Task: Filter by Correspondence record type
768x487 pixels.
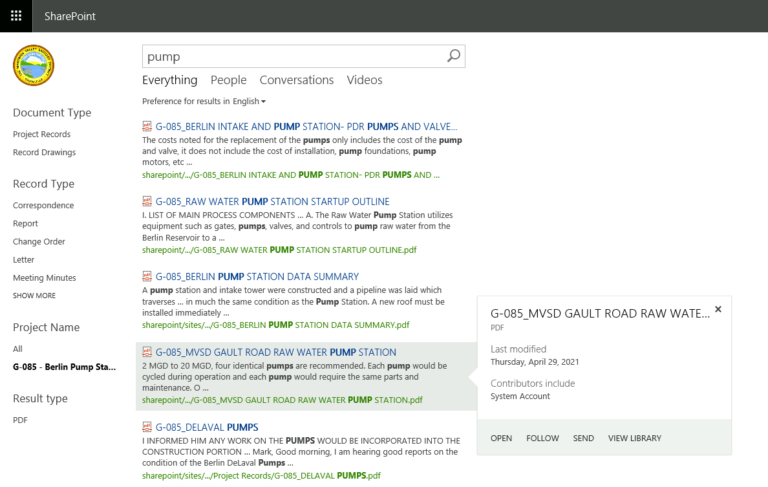Action: click(x=43, y=205)
